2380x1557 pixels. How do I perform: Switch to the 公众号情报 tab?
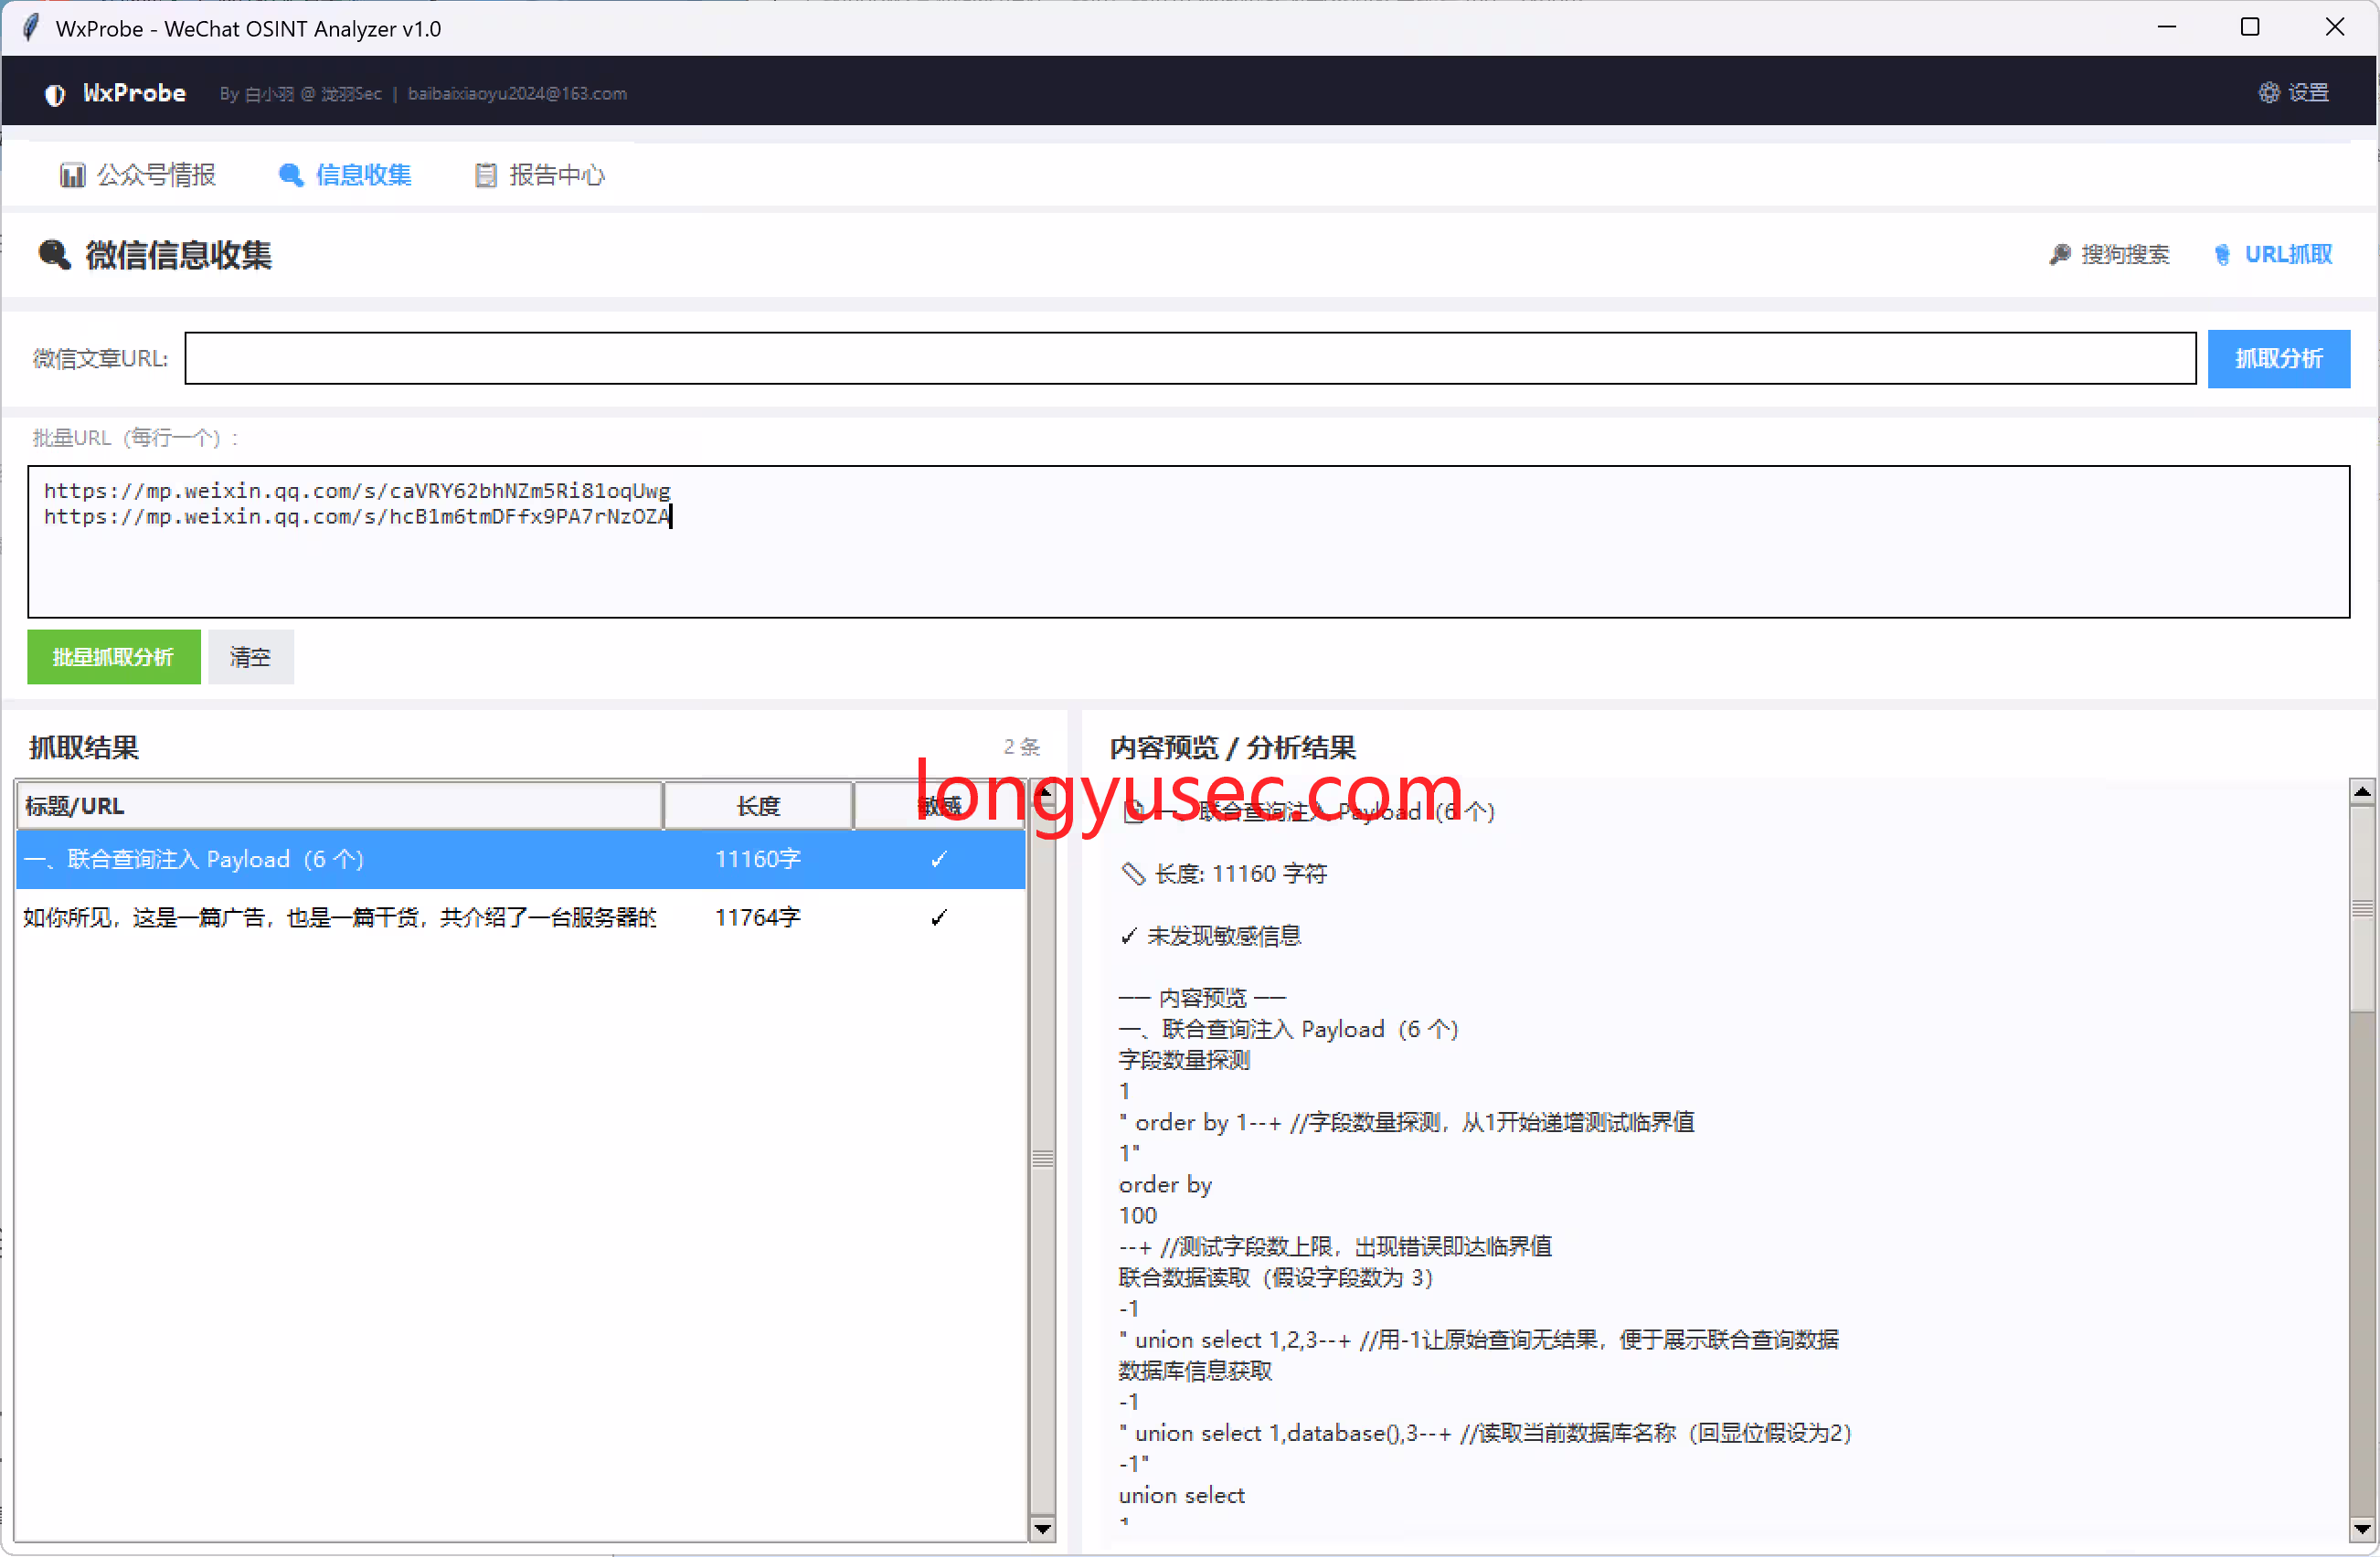(x=138, y=175)
